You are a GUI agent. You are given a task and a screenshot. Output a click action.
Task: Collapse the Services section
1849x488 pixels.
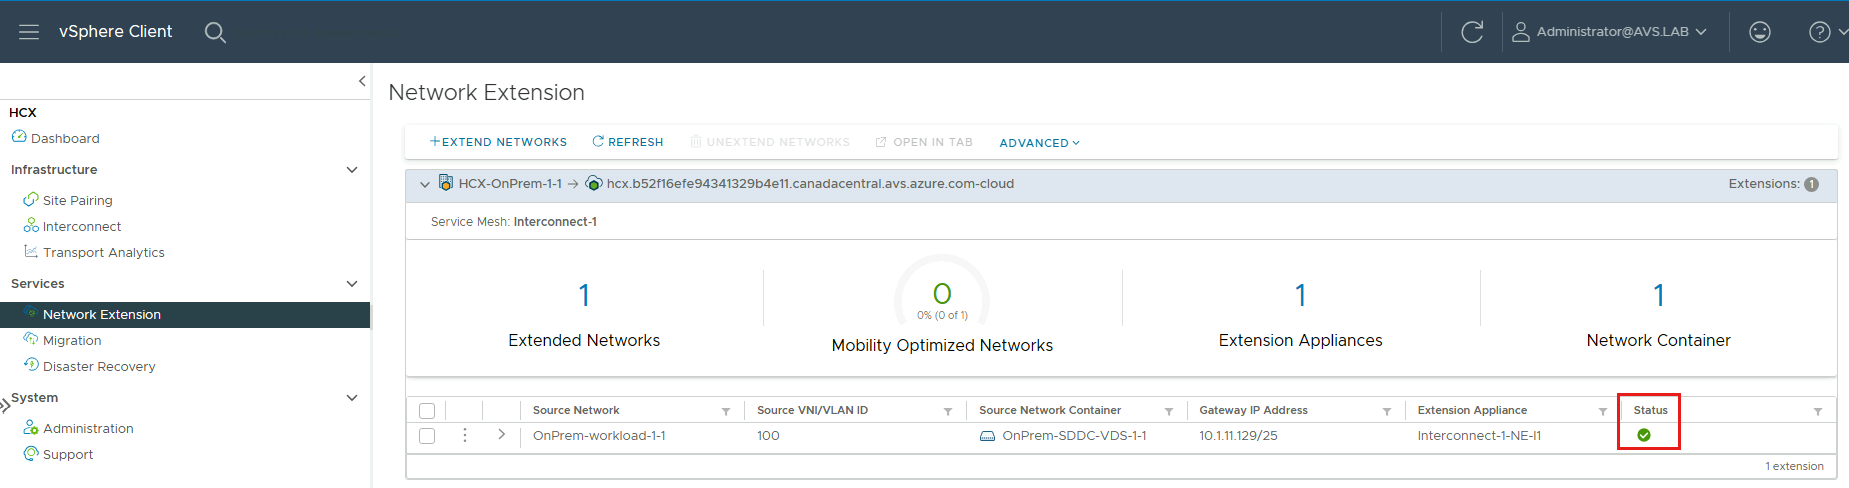352,284
